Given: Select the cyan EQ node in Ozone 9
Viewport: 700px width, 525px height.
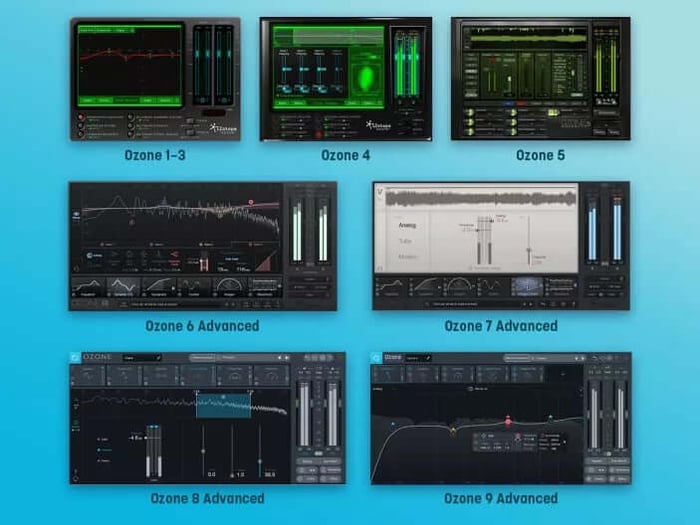Looking at the screenshot, I should (393, 424).
